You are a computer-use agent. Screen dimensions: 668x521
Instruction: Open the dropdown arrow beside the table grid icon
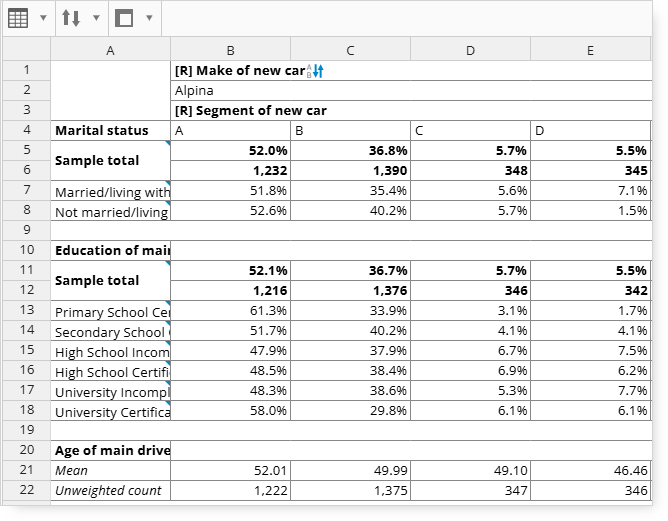[x=43, y=18]
